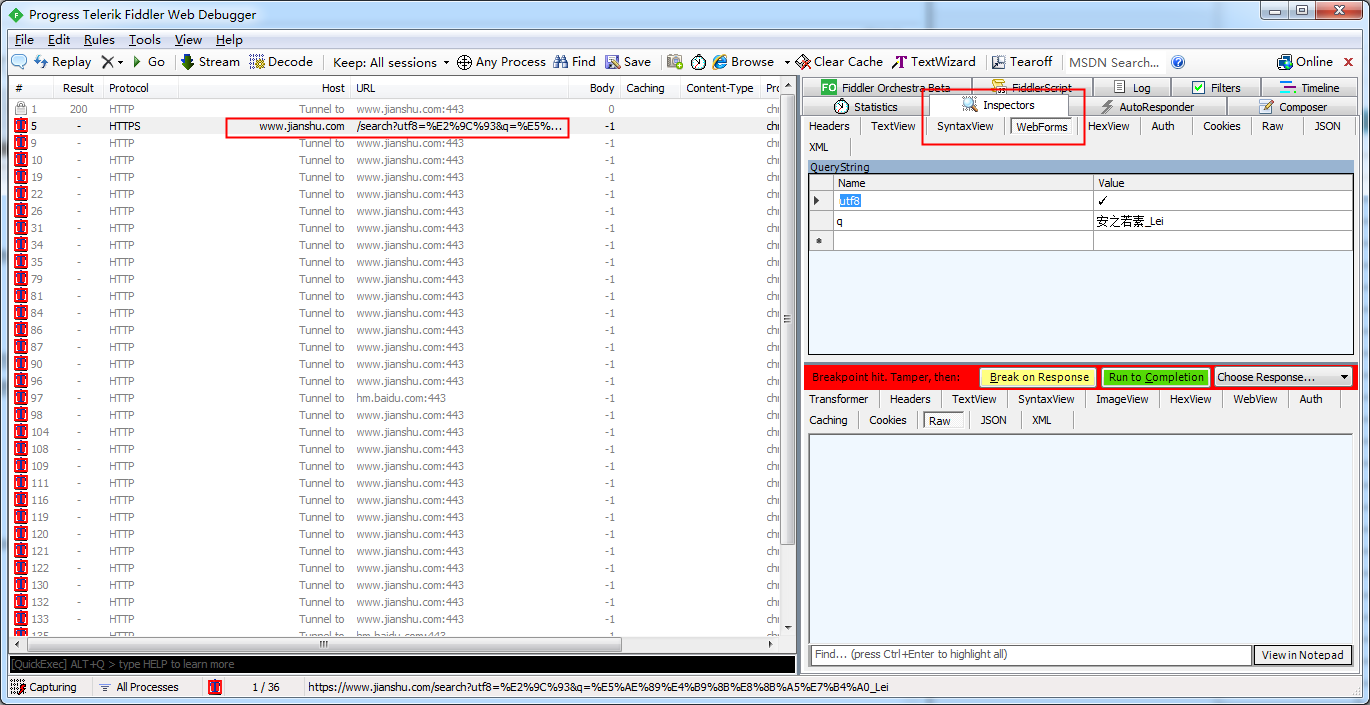The image size is (1370, 705).
Task: Open the Composer tab
Action: pos(1292,107)
